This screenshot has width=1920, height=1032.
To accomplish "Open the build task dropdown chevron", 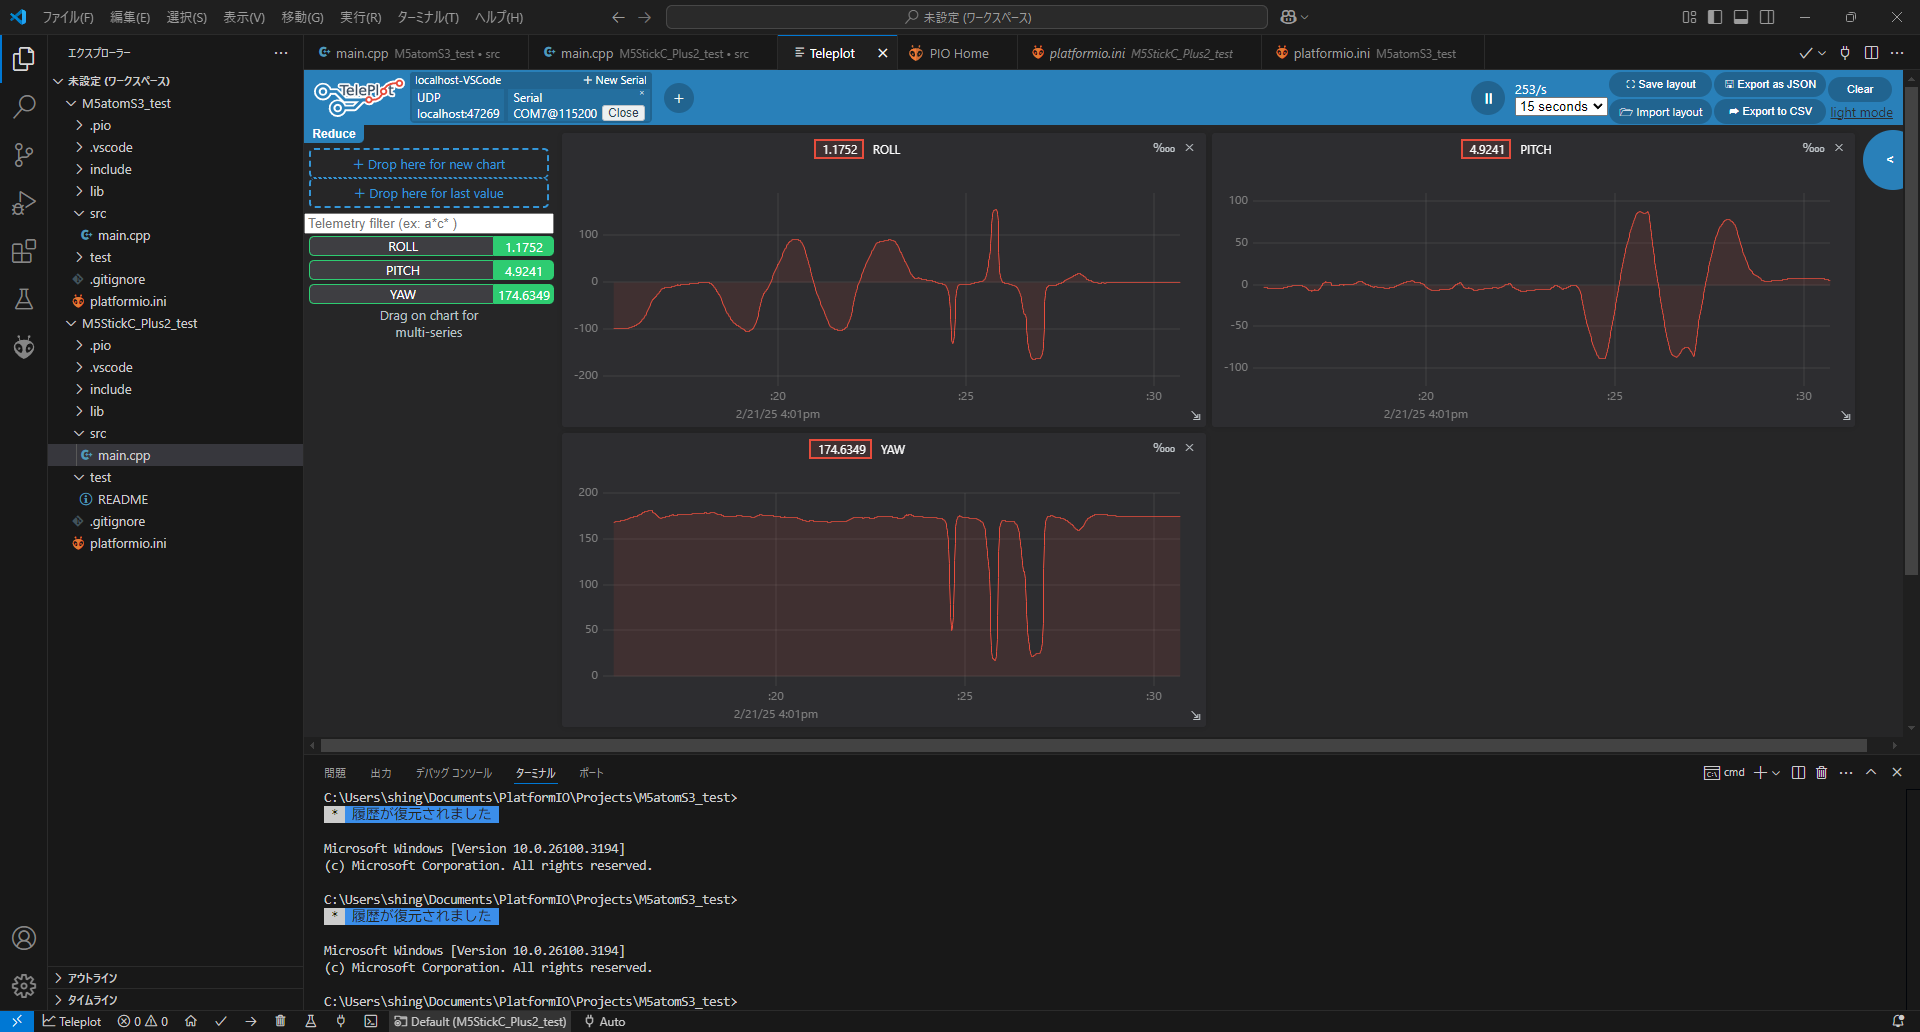I will point(1822,53).
